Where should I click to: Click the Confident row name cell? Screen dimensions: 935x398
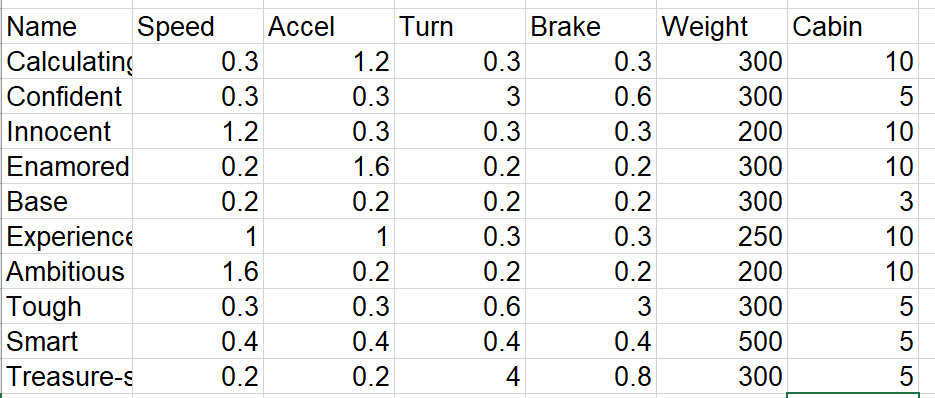tap(67, 96)
